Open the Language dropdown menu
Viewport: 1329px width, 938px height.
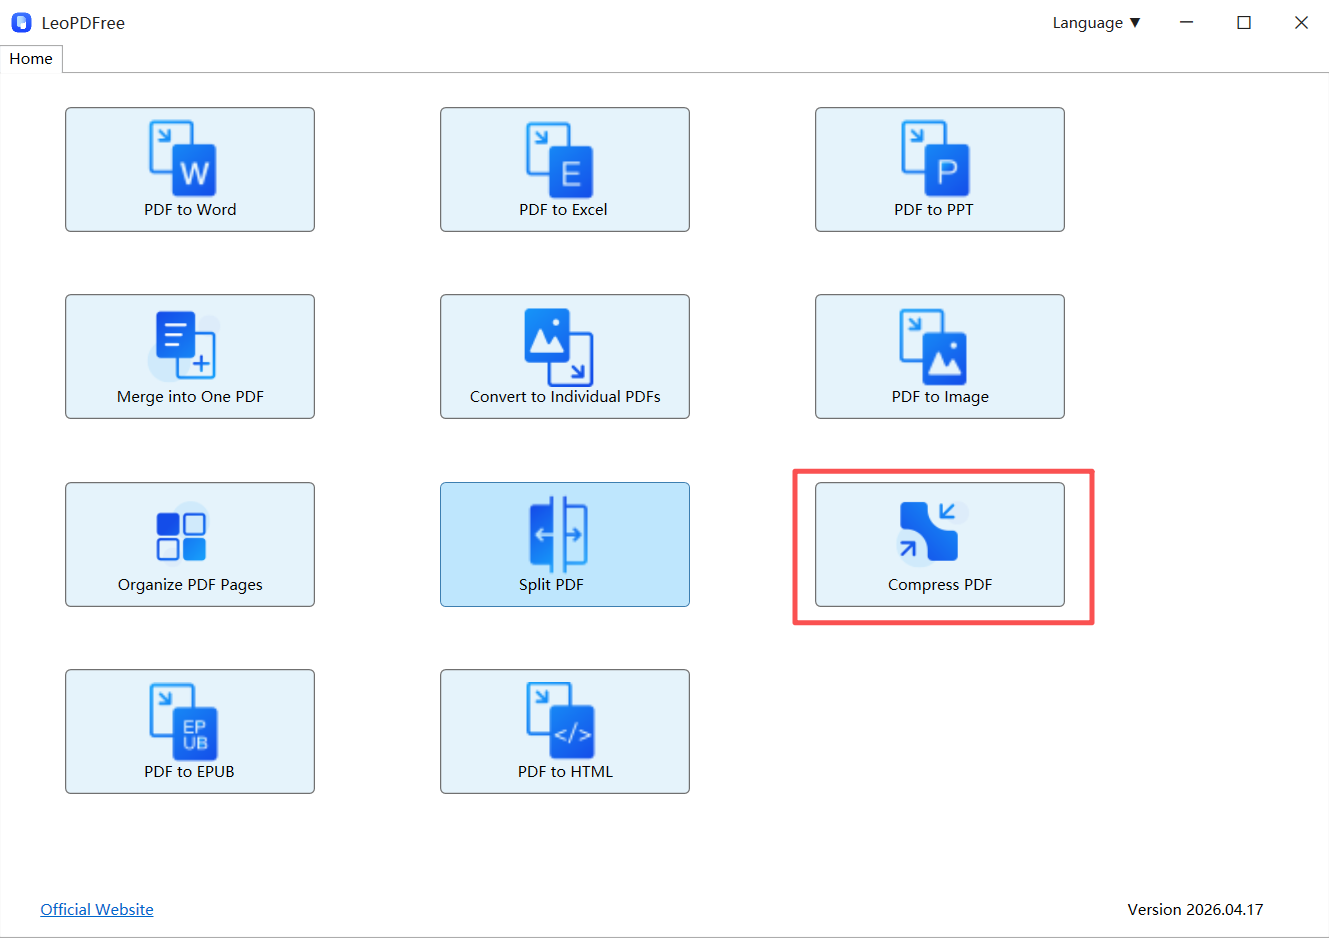1096,23
